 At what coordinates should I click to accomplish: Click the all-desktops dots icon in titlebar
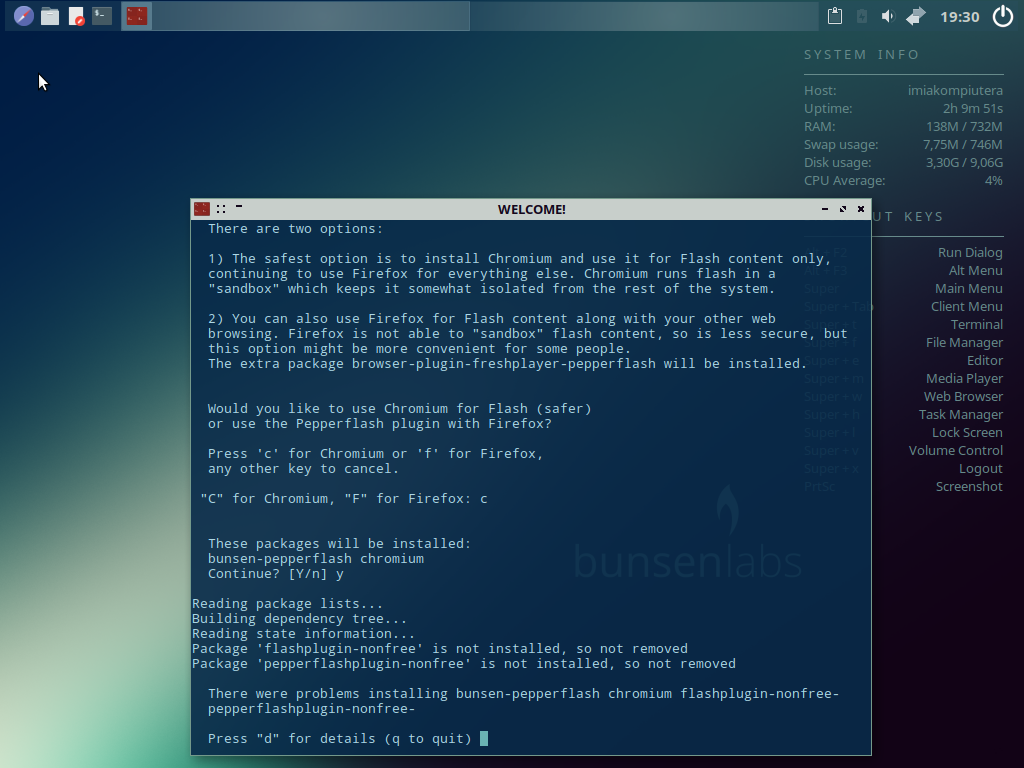pyautogui.click(x=221, y=209)
